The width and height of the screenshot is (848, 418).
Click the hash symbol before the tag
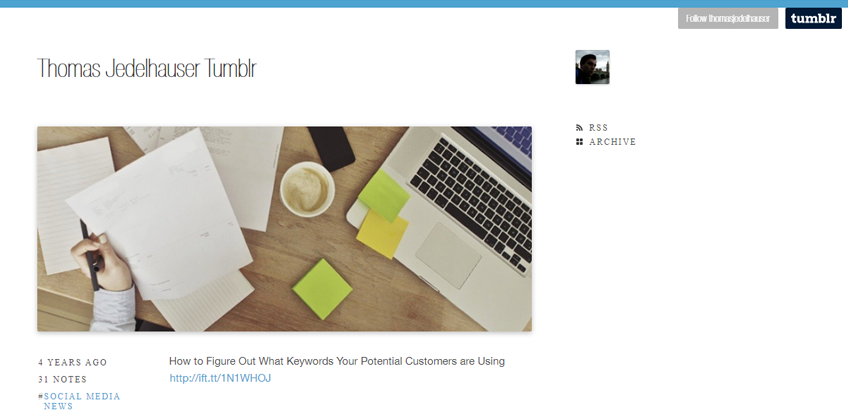pos(41,396)
